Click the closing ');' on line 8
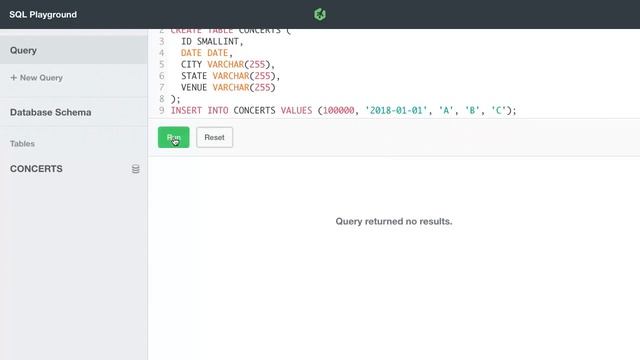This screenshot has height=360, width=640. 176,99
